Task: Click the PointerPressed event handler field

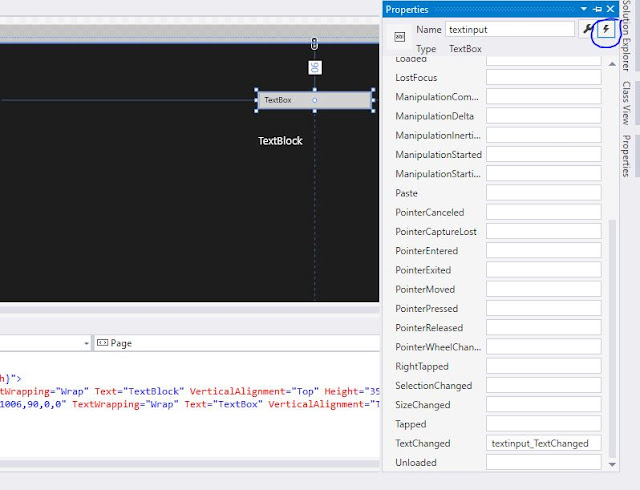Action: coord(544,308)
